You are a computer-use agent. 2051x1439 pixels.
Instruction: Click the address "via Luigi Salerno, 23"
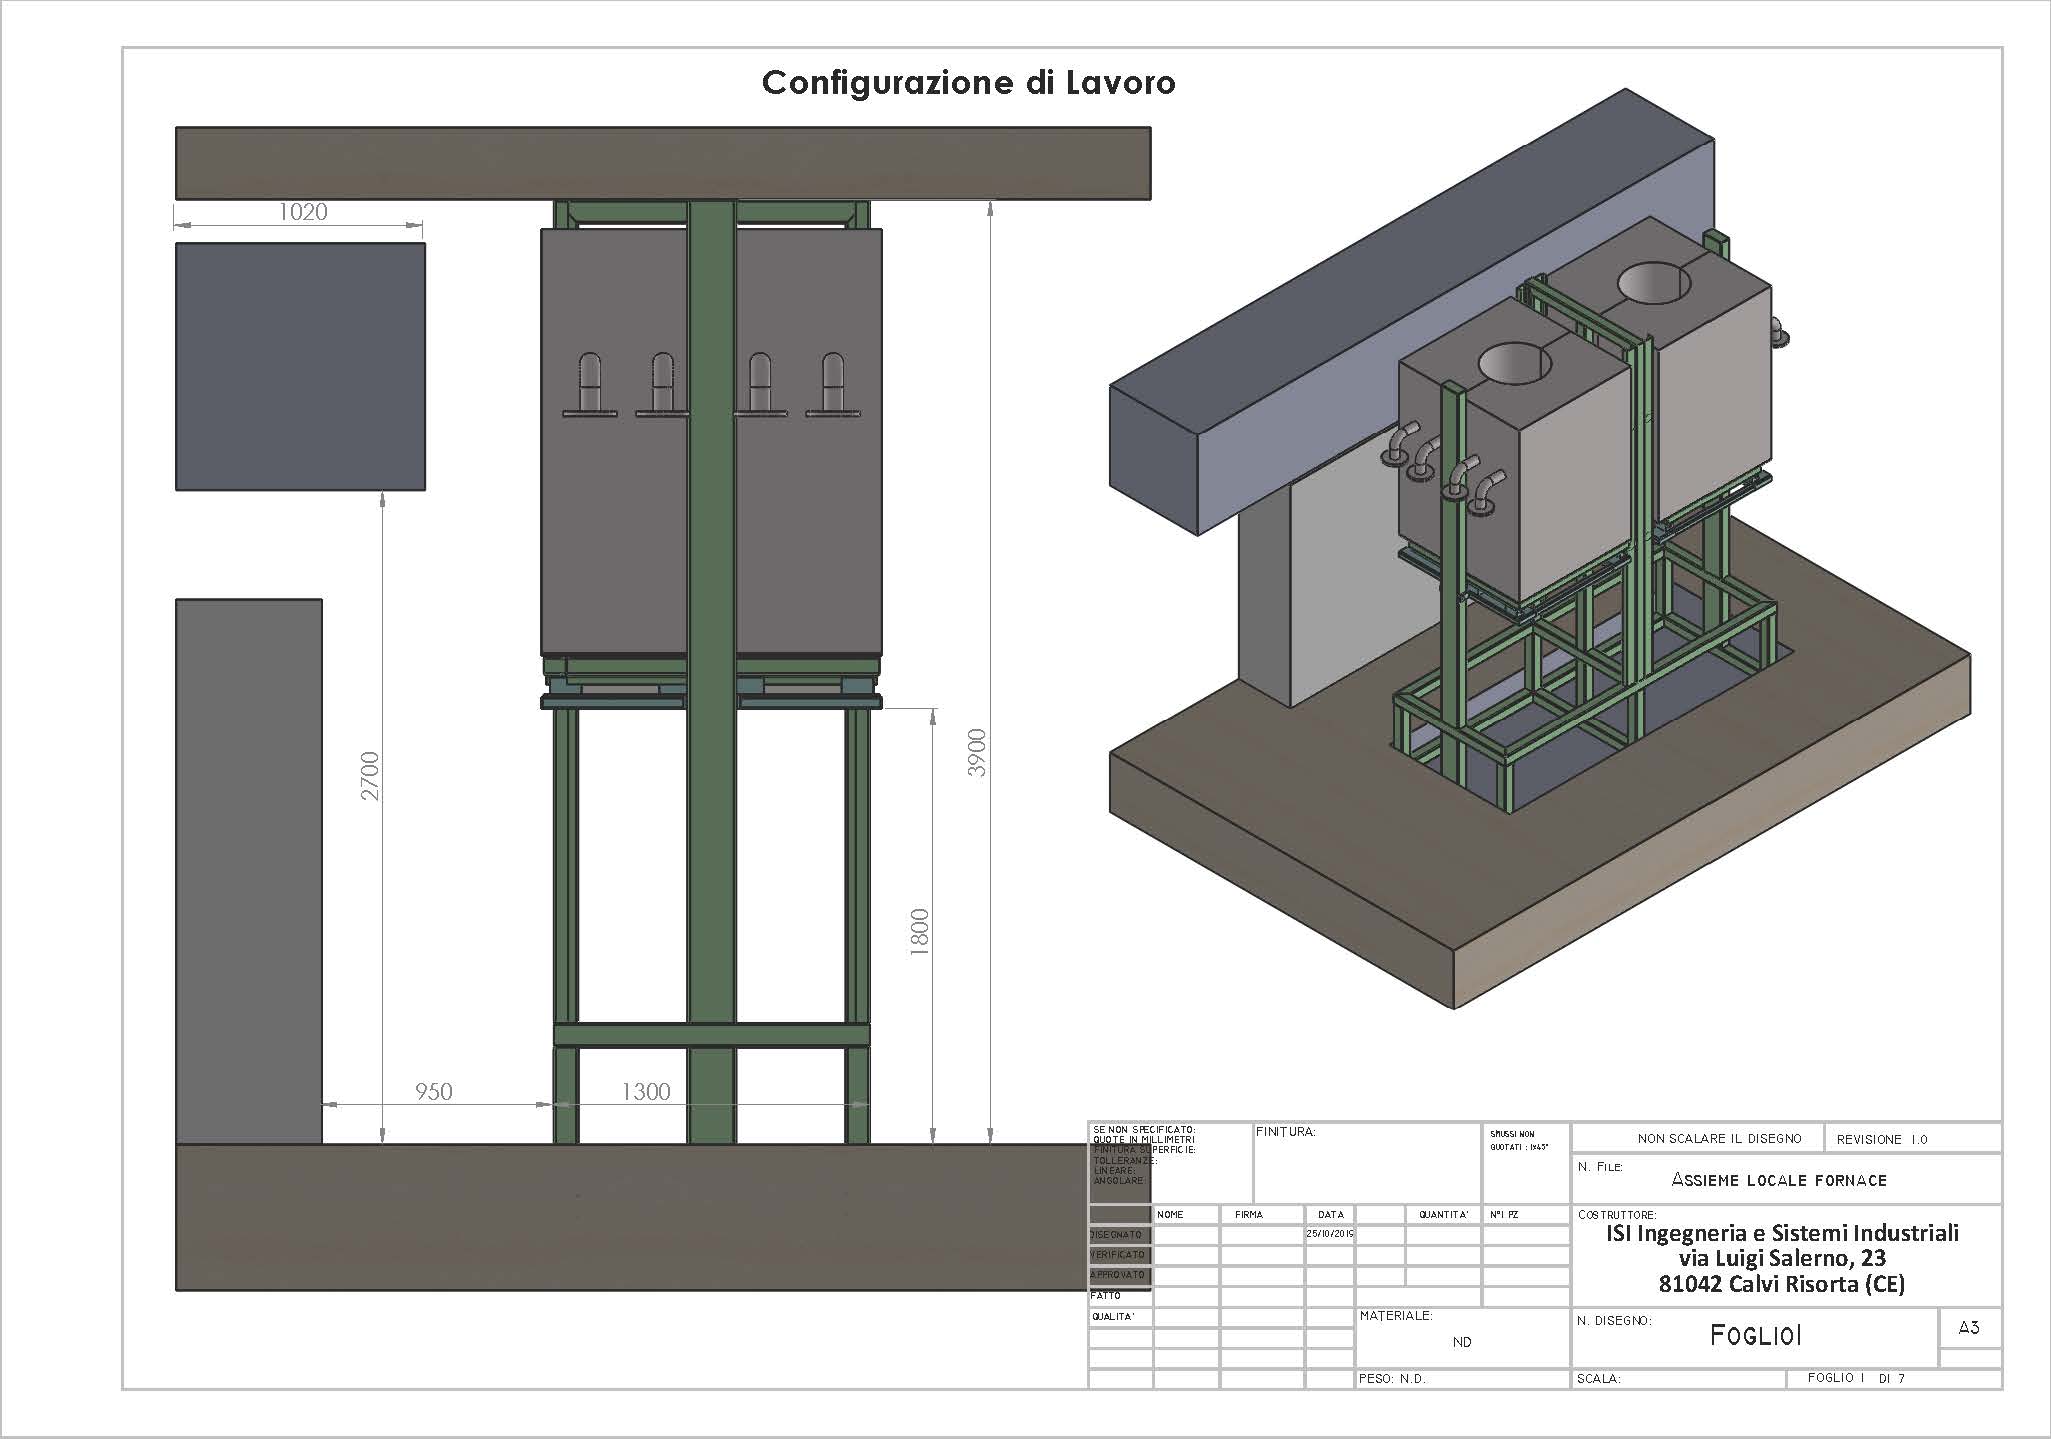[1783, 1258]
